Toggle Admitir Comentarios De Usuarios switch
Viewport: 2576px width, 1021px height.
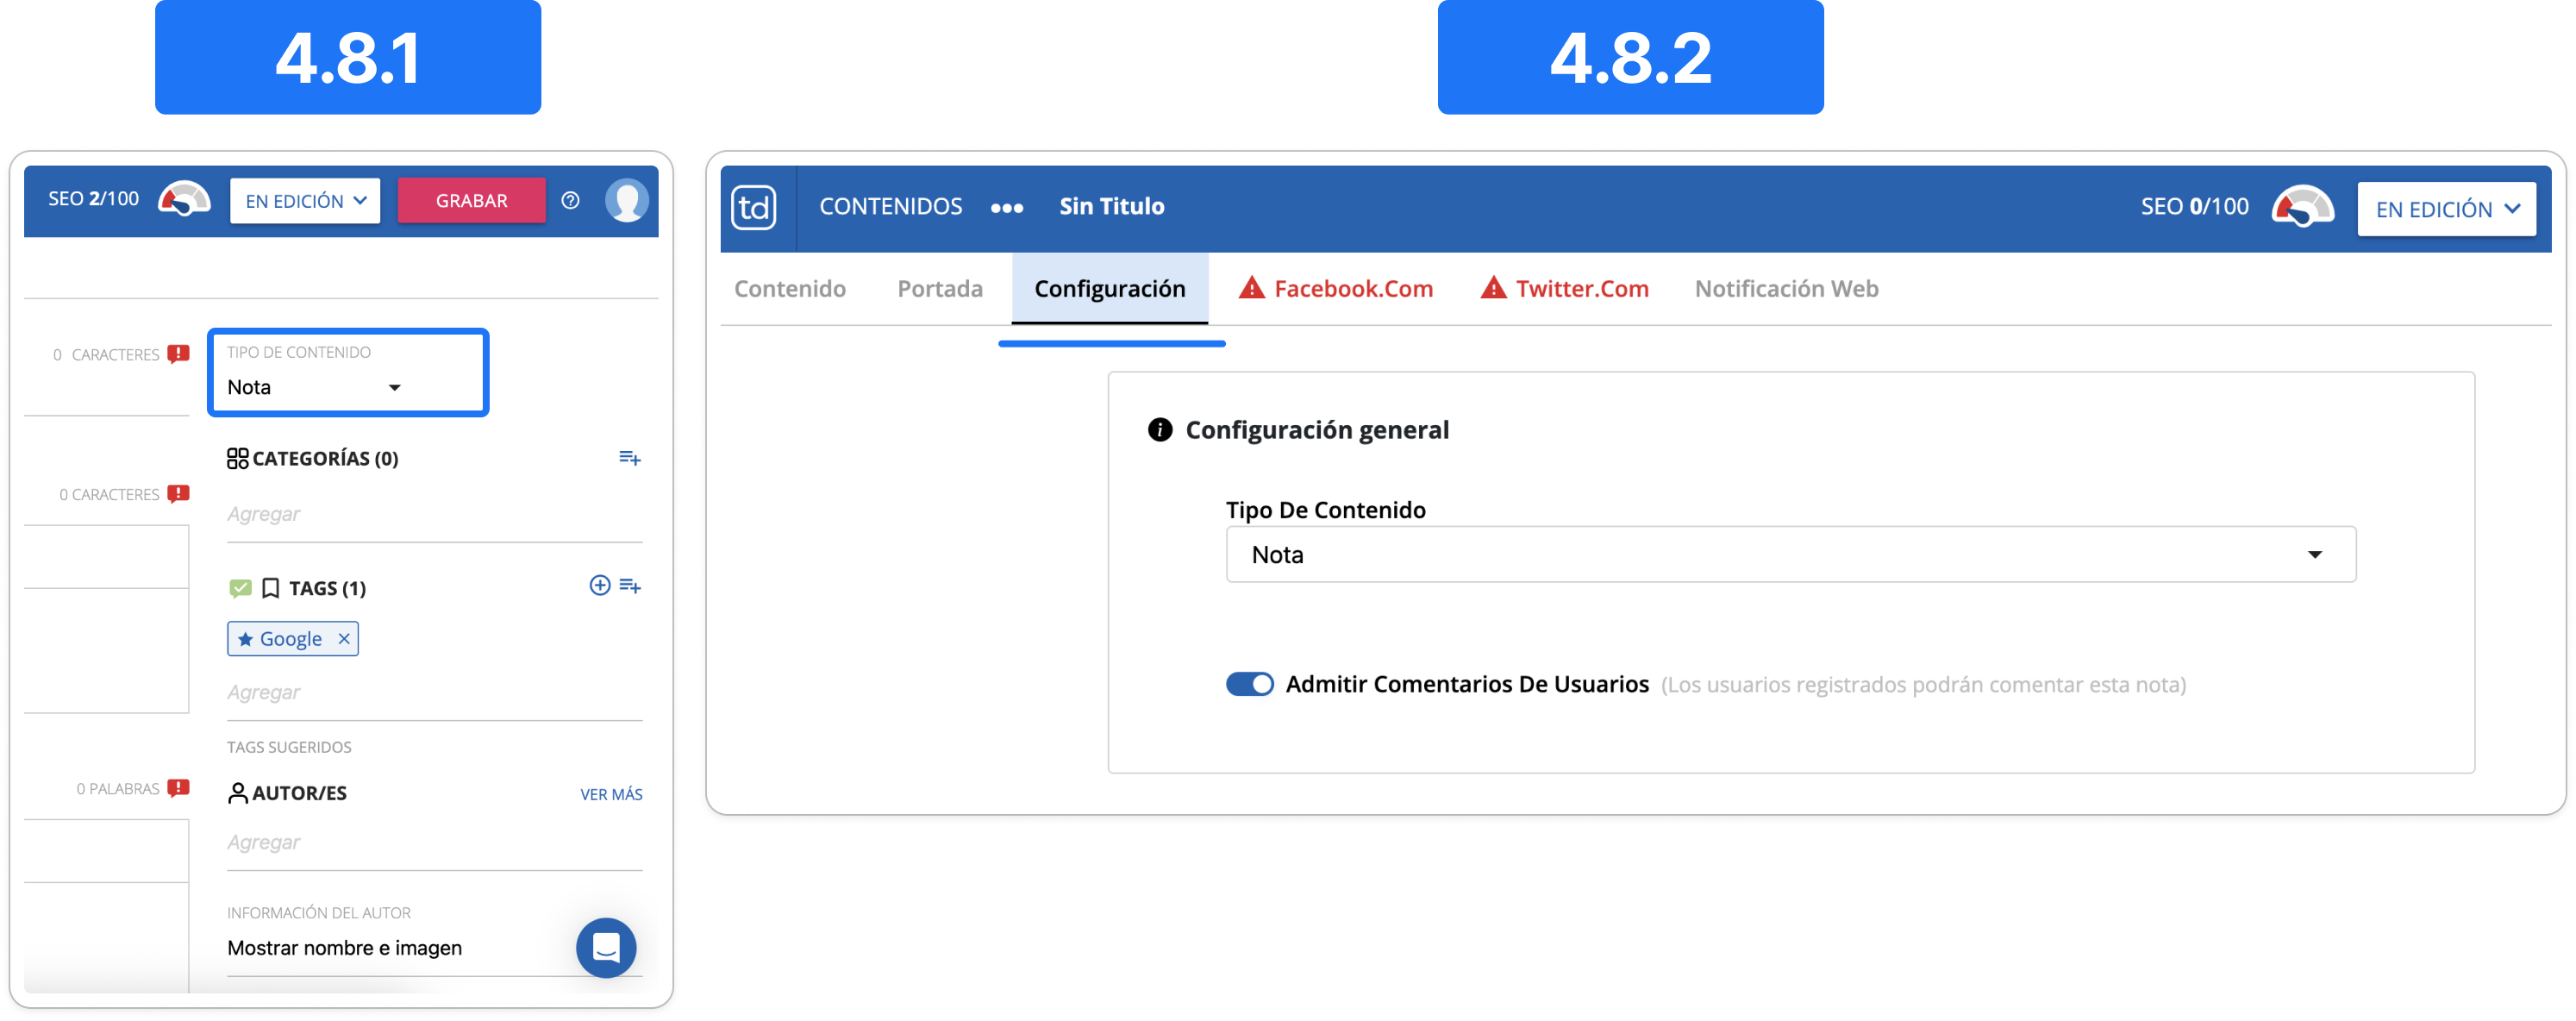[1249, 684]
